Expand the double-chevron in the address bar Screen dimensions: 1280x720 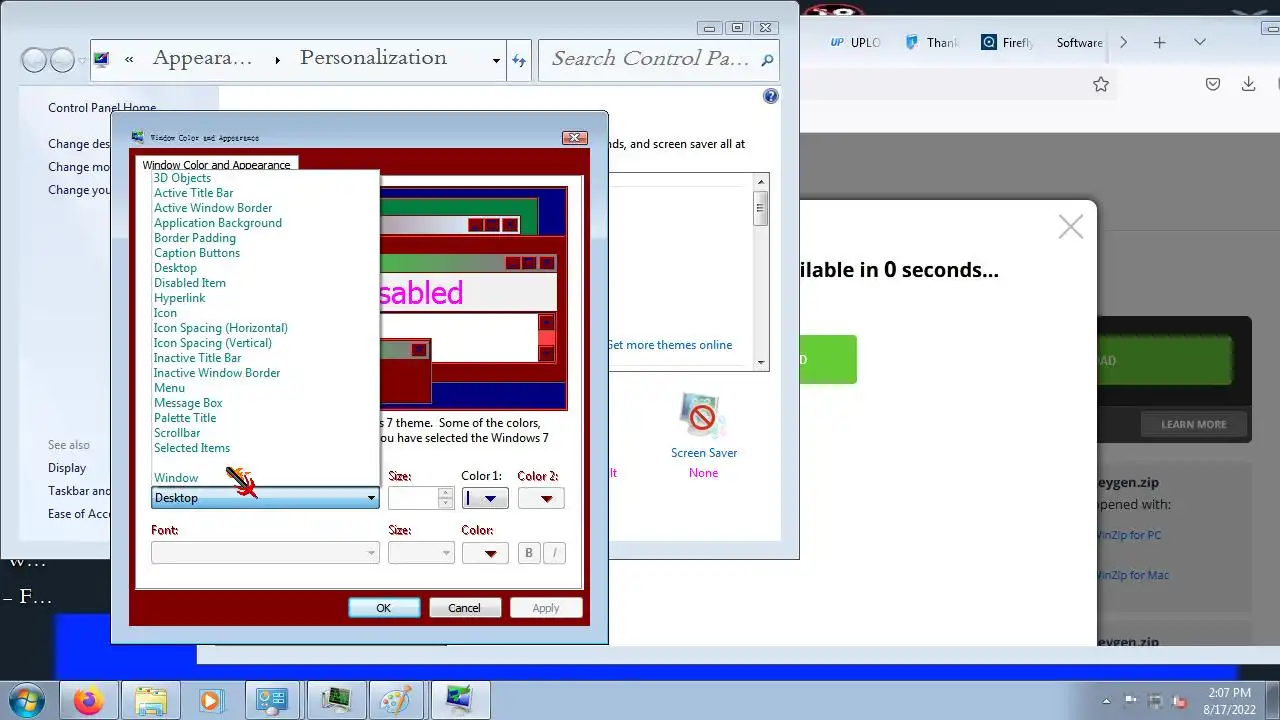(x=130, y=59)
